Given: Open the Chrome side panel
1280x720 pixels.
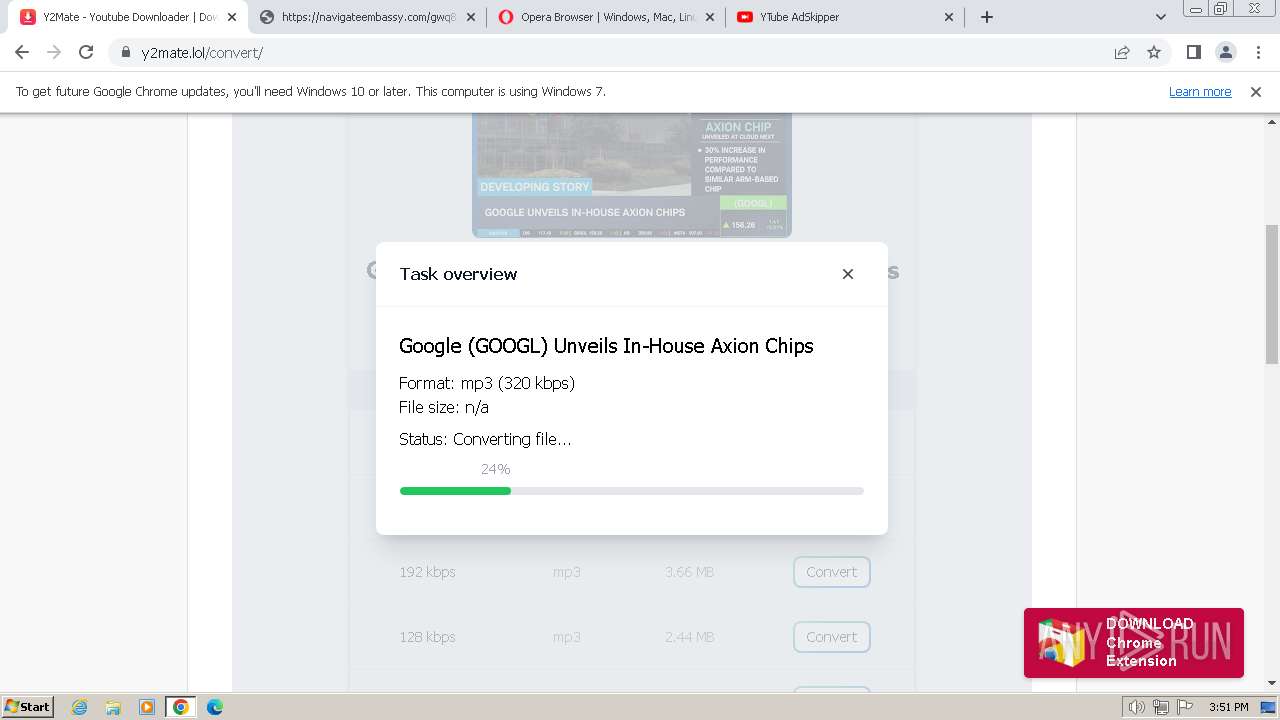Looking at the screenshot, I should pyautogui.click(x=1193, y=53).
